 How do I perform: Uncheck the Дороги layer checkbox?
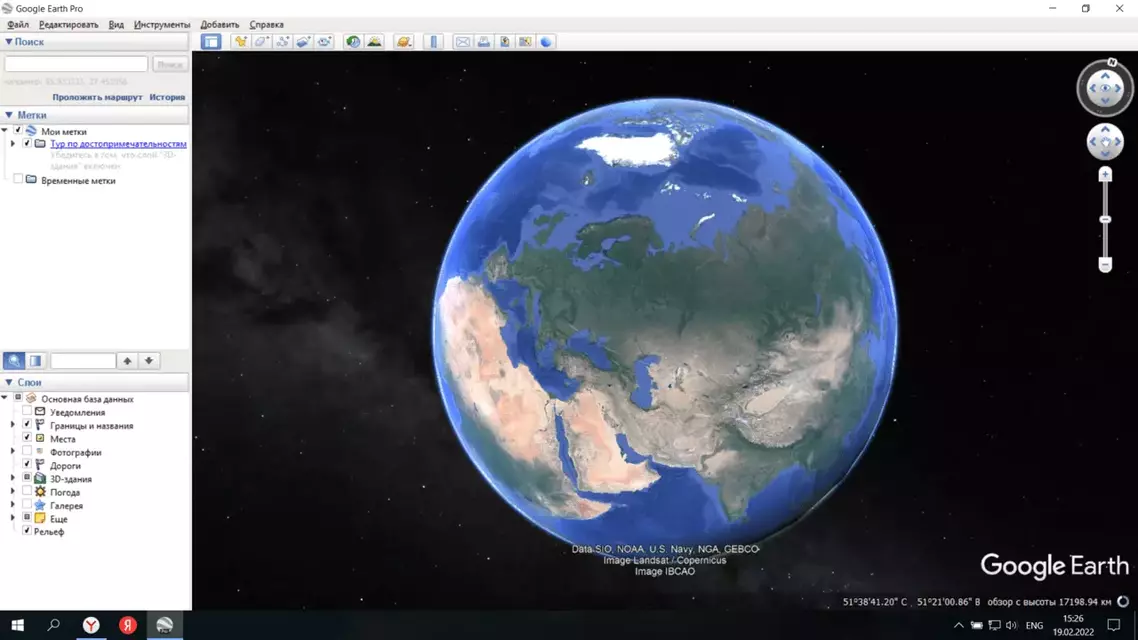(x=27, y=465)
